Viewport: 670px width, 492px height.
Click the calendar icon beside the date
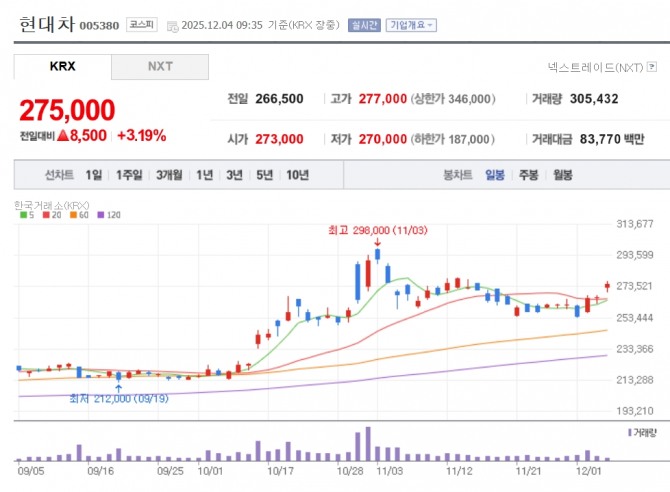(x=173, y=26)
